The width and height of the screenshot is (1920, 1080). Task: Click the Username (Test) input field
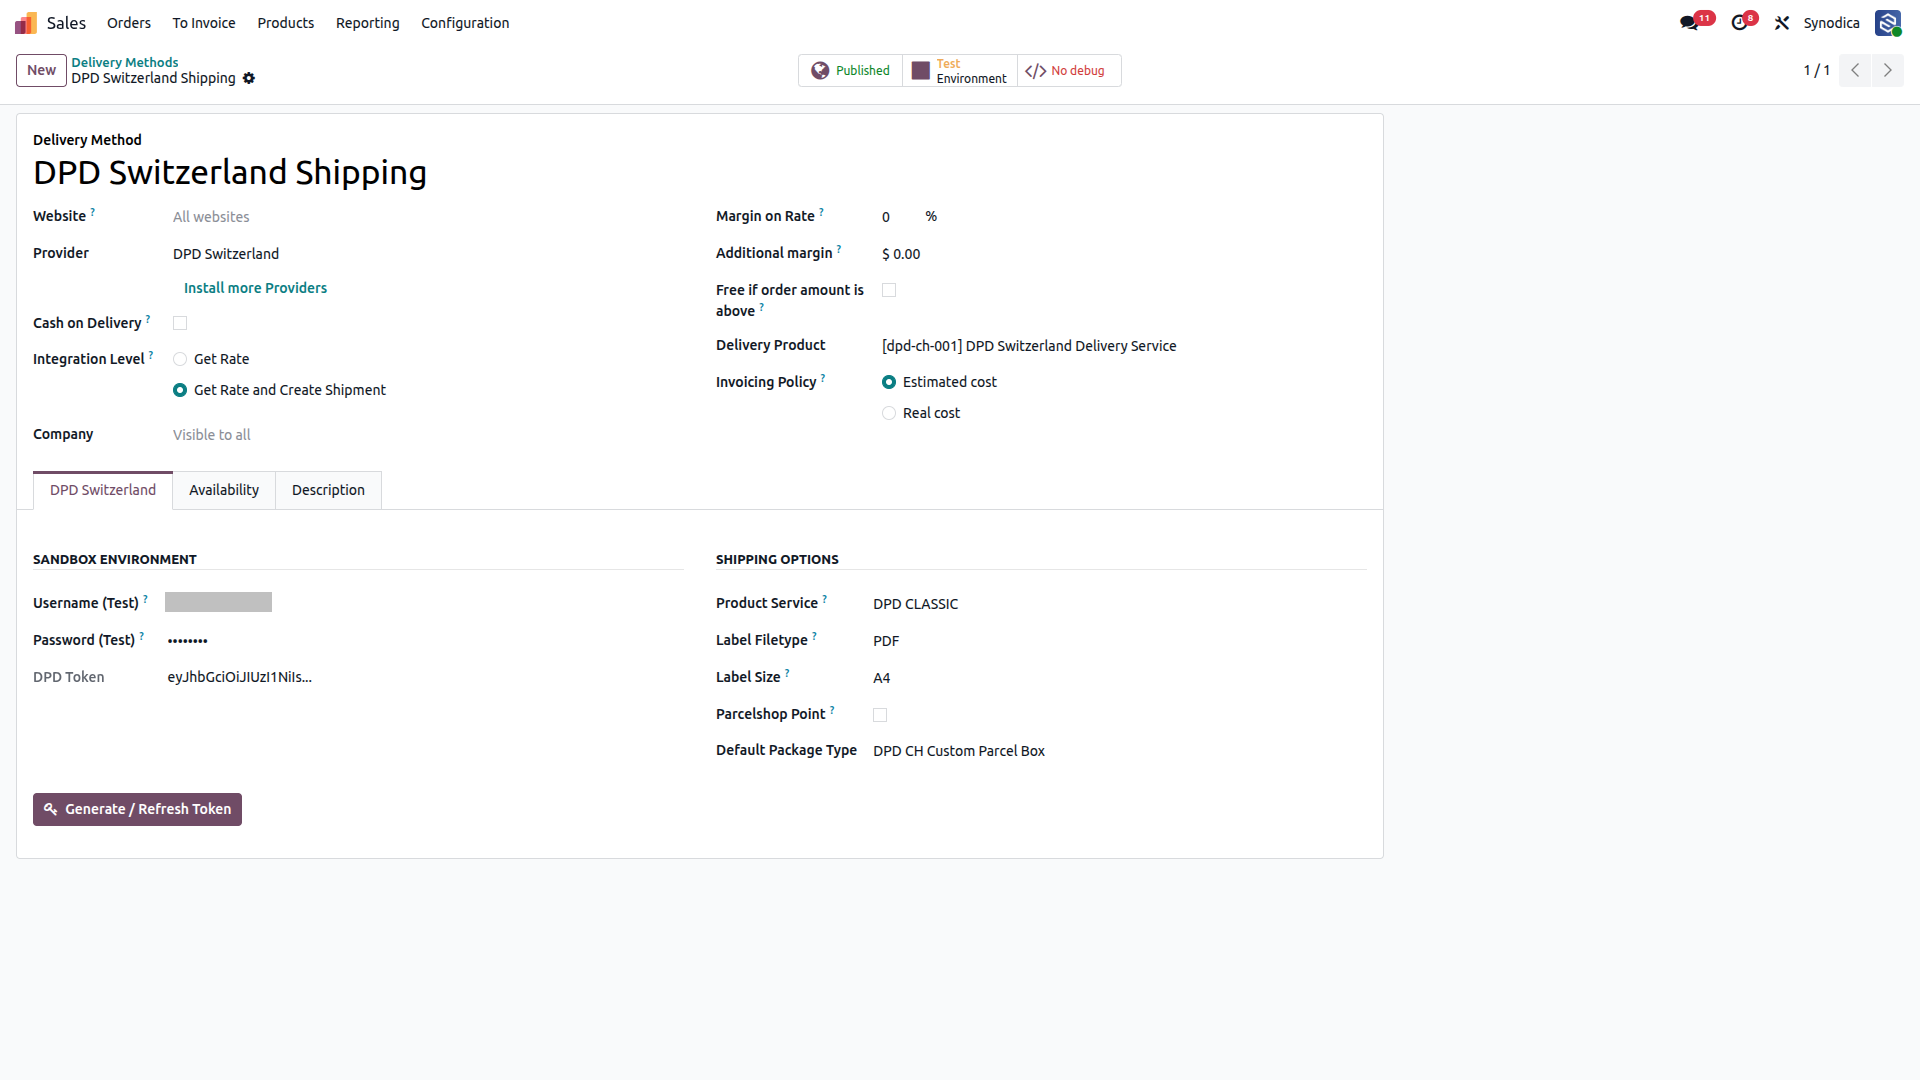(218, 602)
